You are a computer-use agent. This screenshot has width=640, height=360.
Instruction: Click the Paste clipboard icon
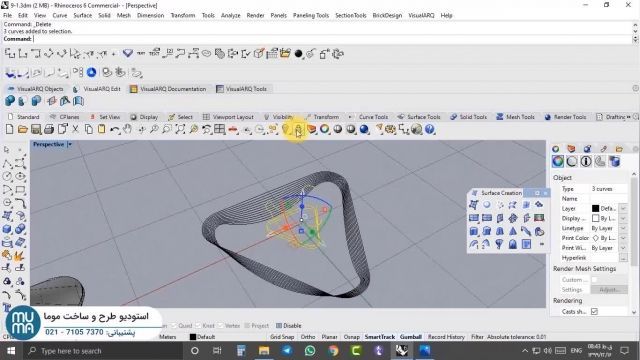(x=101, y=129)
